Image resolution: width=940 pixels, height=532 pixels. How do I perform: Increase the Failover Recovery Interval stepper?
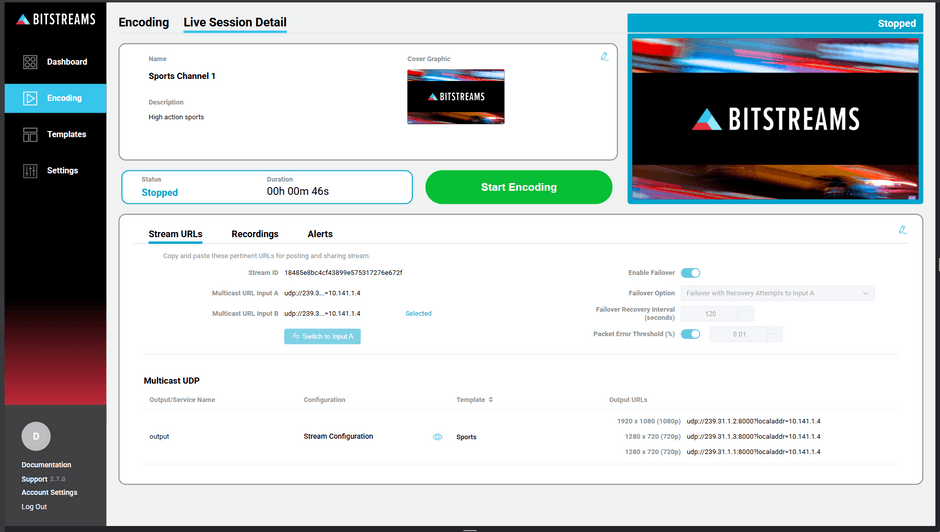(746, 310)
